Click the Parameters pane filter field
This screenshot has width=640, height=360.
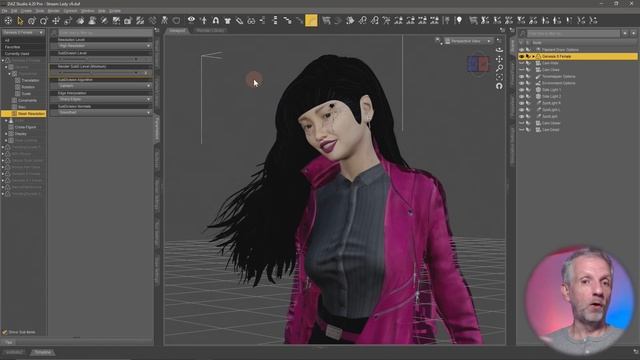click(105, 33)
